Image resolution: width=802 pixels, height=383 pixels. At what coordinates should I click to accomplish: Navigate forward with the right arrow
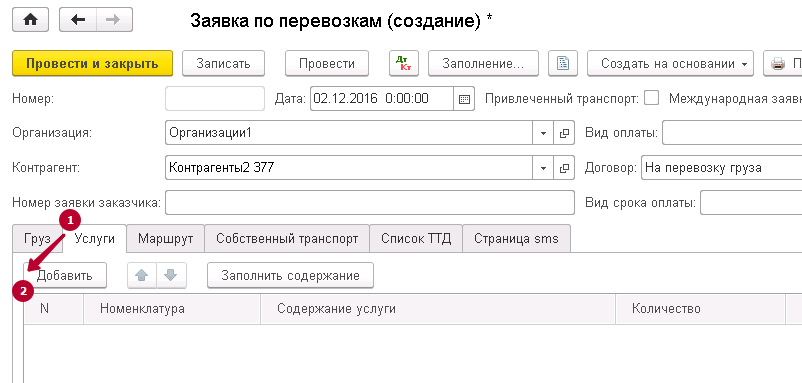click(114, 20)
